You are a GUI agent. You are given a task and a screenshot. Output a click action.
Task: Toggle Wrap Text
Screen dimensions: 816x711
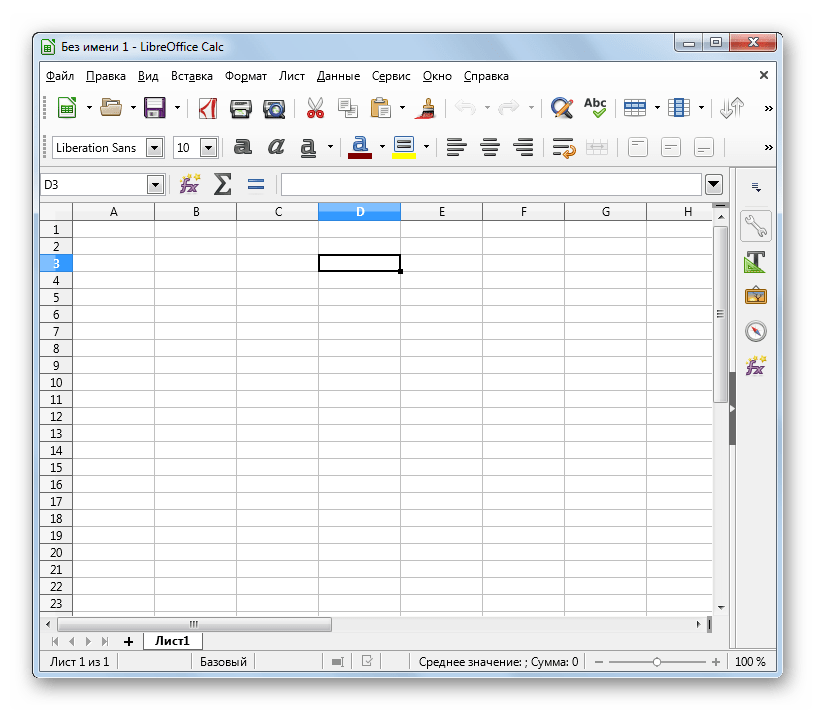tap(564, 148)
